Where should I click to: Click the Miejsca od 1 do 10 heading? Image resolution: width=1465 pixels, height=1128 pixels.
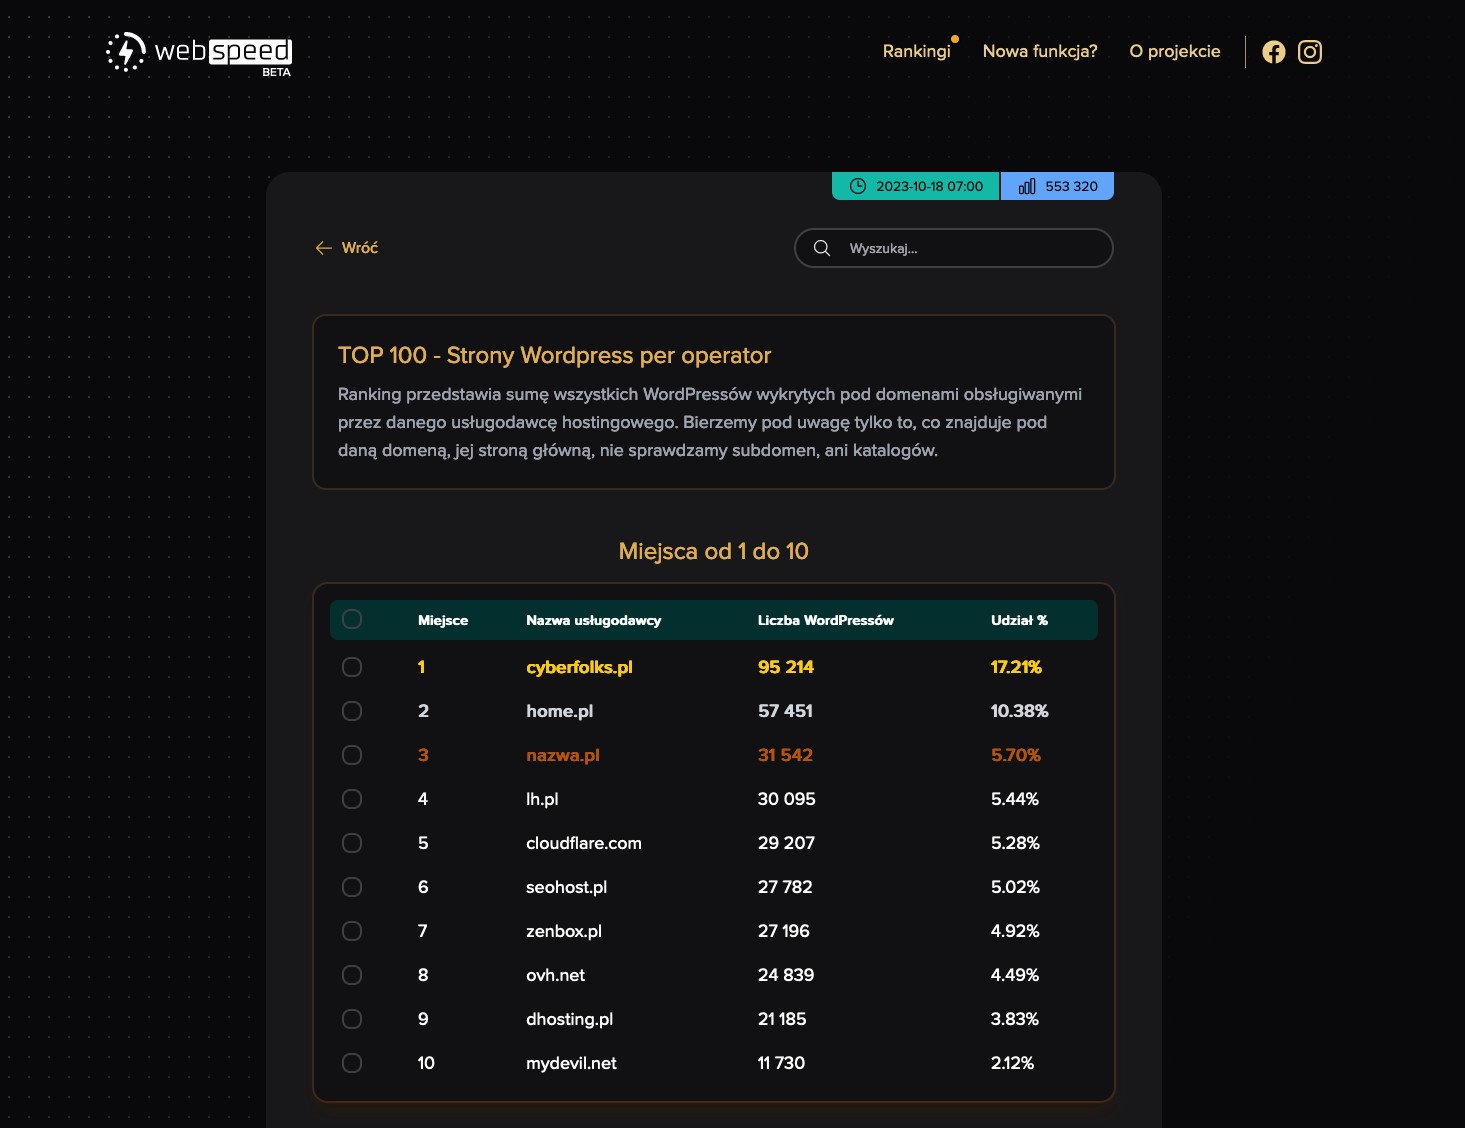point(714,551)
